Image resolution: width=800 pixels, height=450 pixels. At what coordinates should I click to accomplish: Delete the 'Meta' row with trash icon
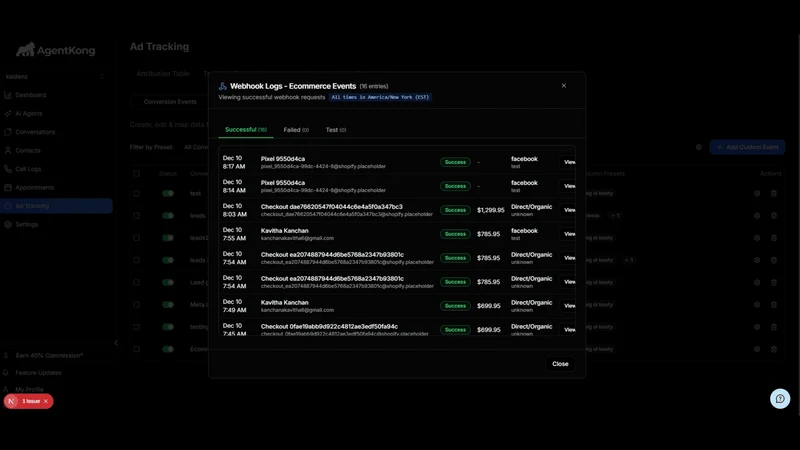774,305
